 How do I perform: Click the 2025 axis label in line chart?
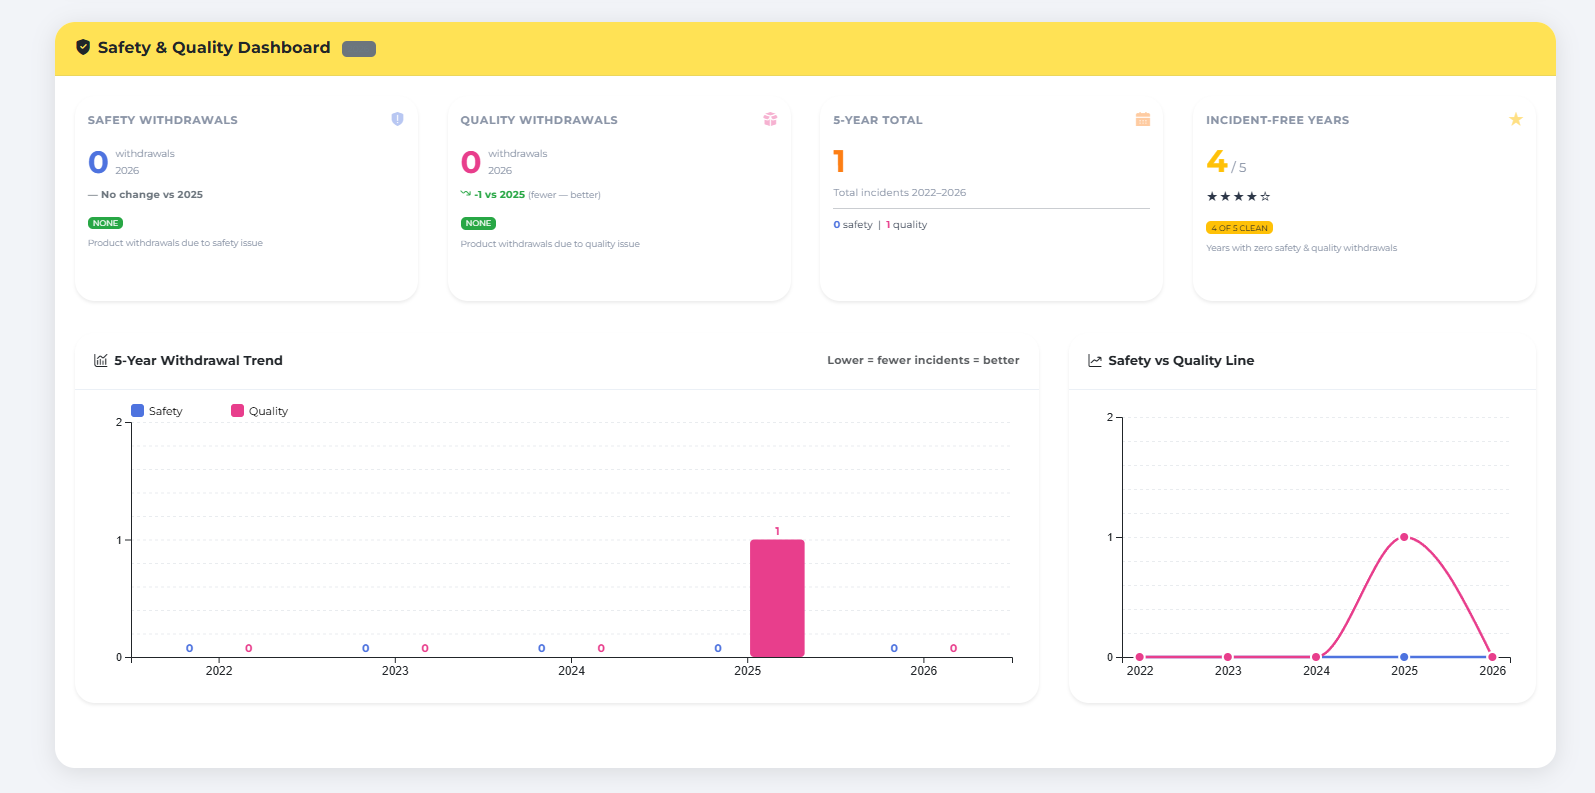click(x=1404, y=671)
